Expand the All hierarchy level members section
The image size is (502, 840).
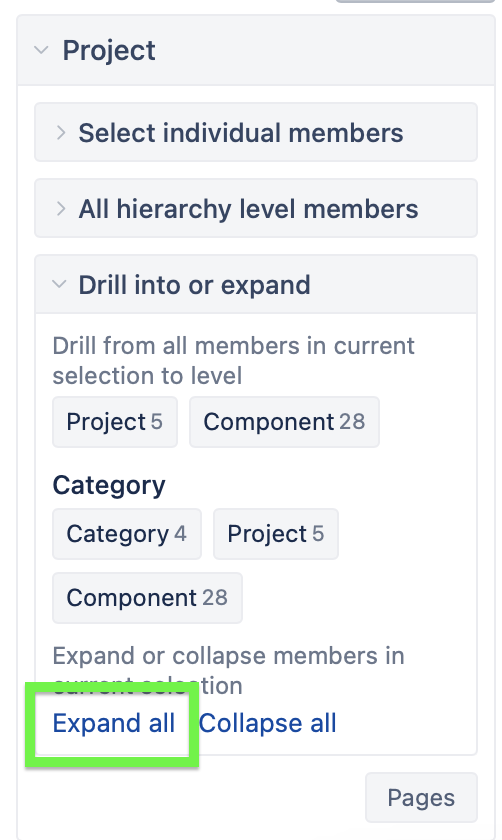pos(256,208)
